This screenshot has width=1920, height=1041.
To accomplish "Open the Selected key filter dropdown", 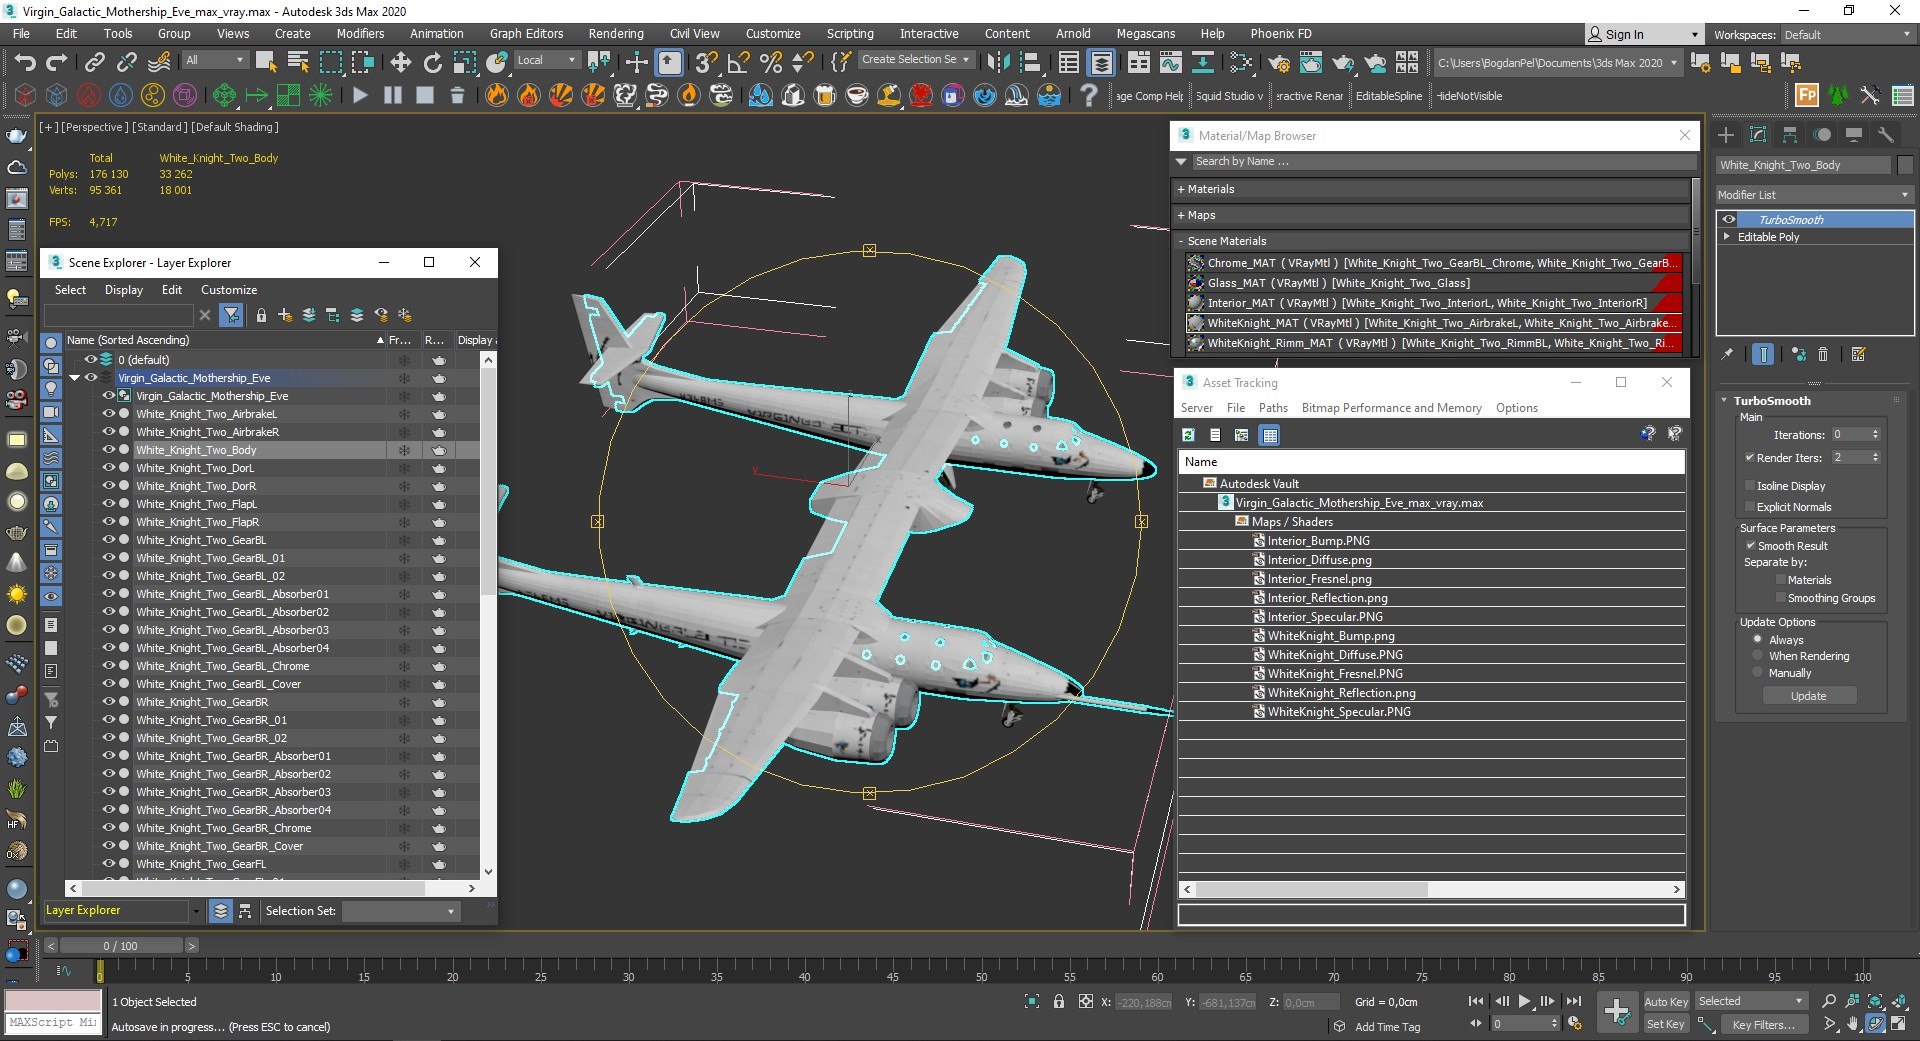I will click(1750, 1001).
